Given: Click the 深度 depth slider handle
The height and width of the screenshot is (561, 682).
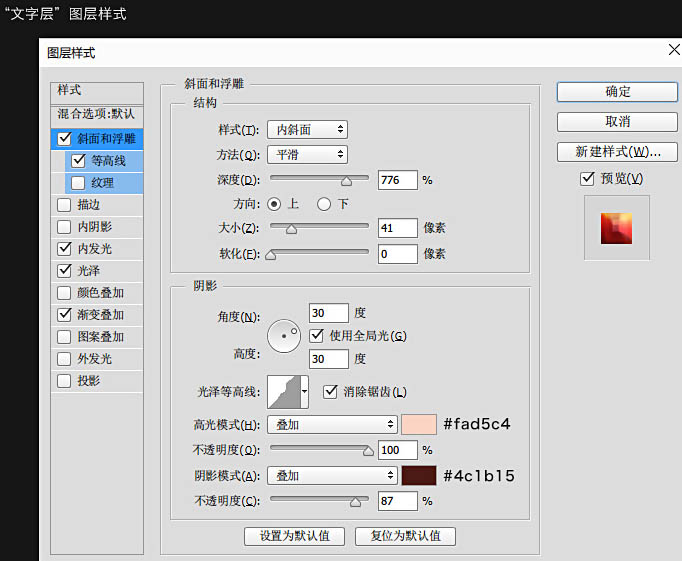Looking at the screenshot, I should point(346,181).
